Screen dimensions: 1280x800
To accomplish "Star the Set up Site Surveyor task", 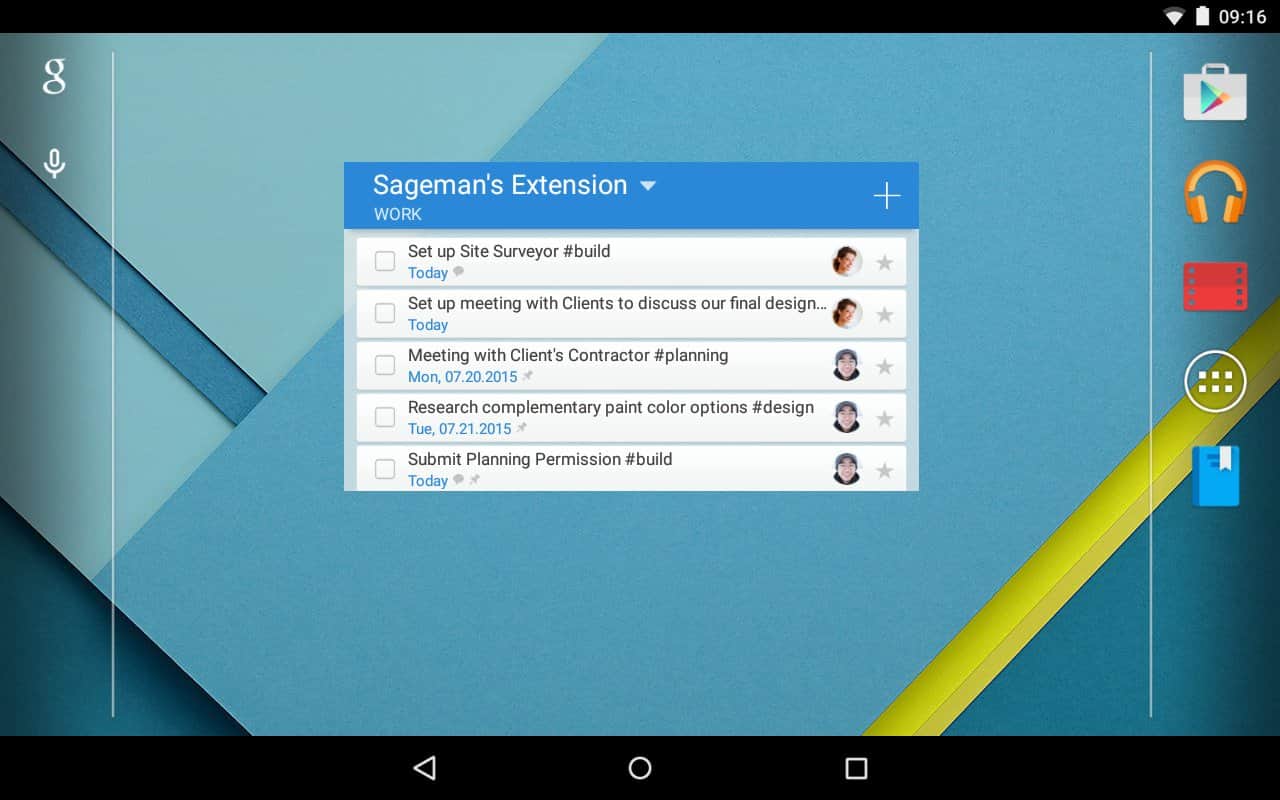I will [x=884, y=263].
